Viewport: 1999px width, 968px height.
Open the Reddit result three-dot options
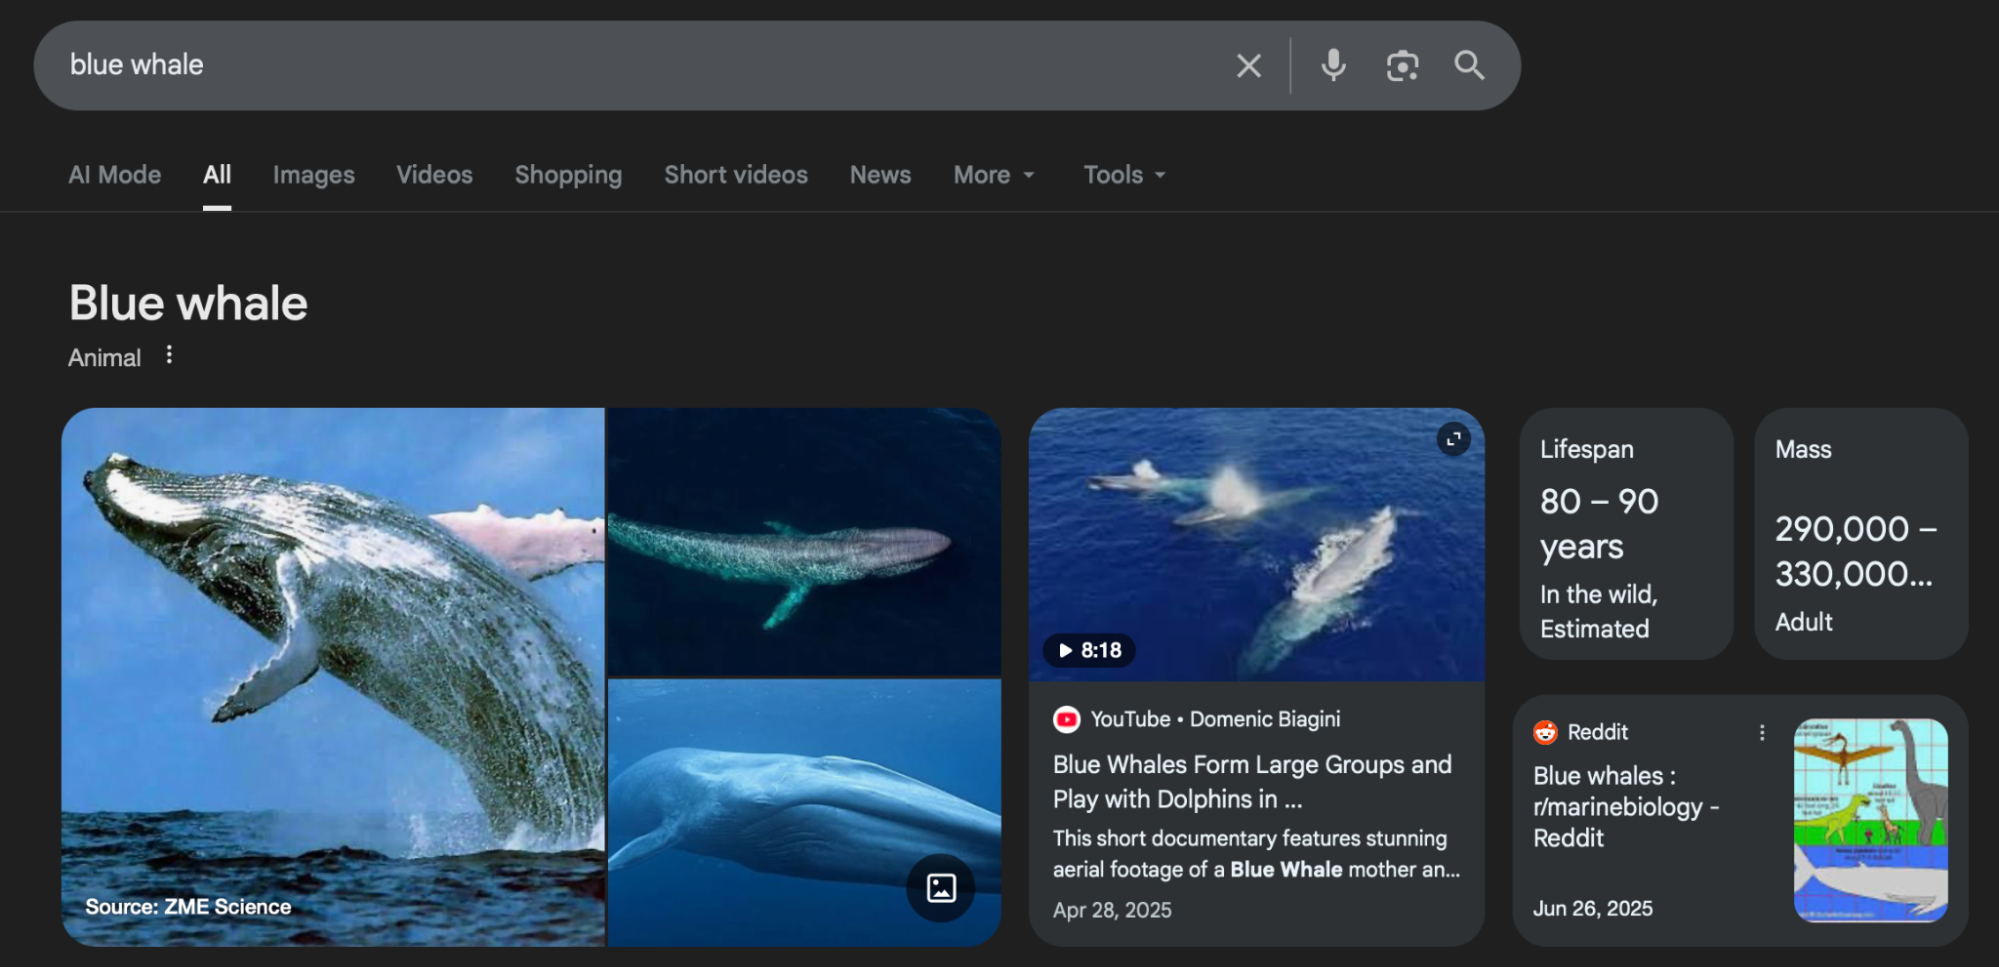point(1762,733)
